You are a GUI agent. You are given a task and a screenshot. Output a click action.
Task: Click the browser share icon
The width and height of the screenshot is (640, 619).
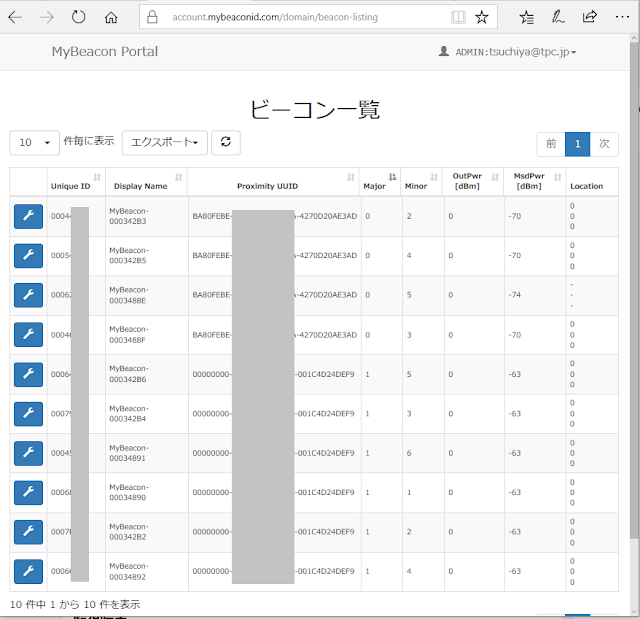tap(589, 17)
